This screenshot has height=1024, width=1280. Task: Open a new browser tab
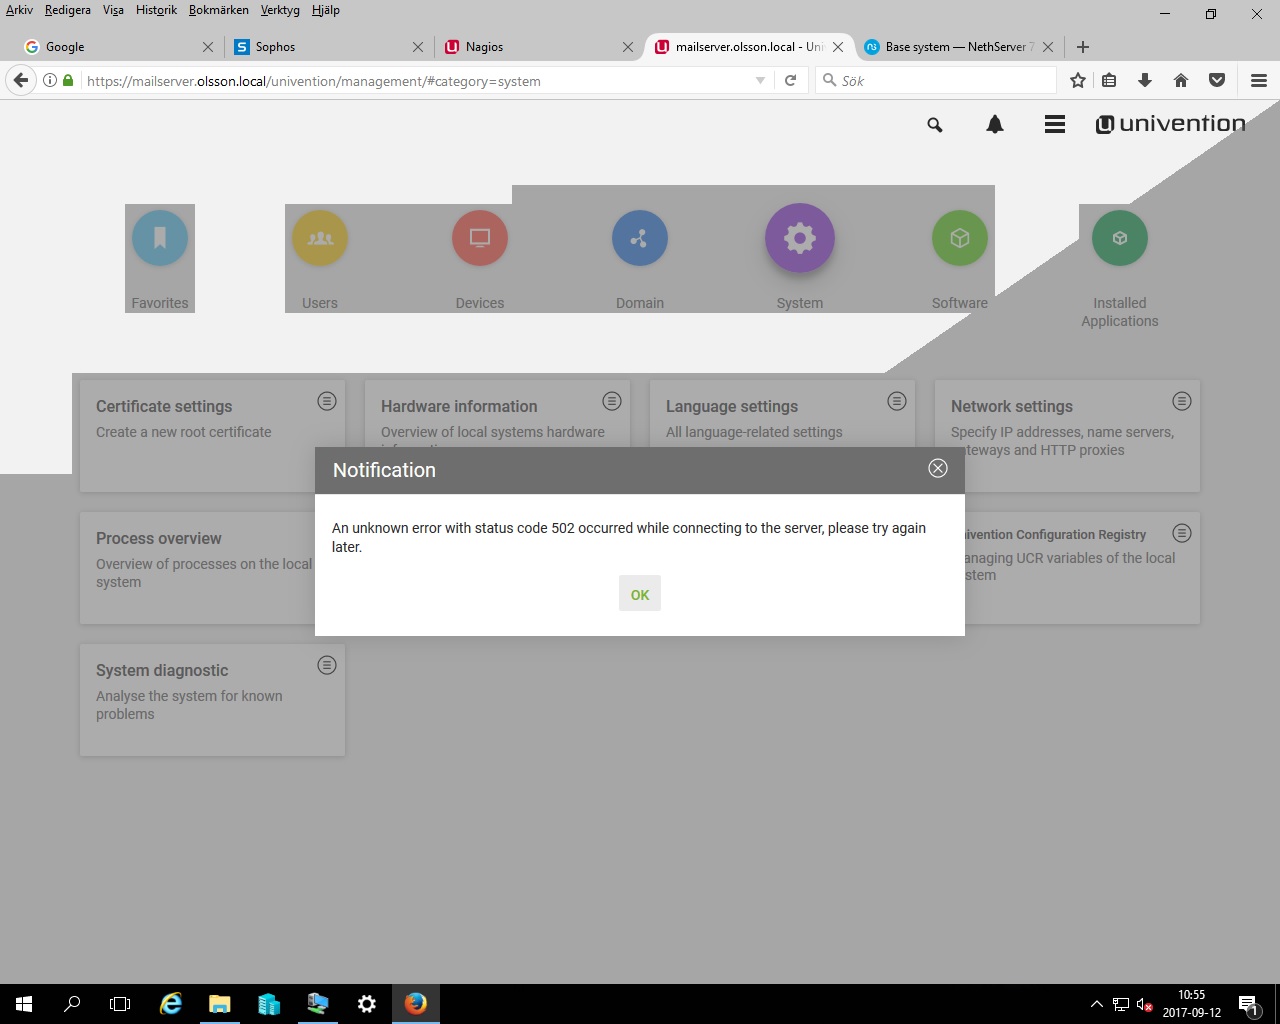(1083, 47)
